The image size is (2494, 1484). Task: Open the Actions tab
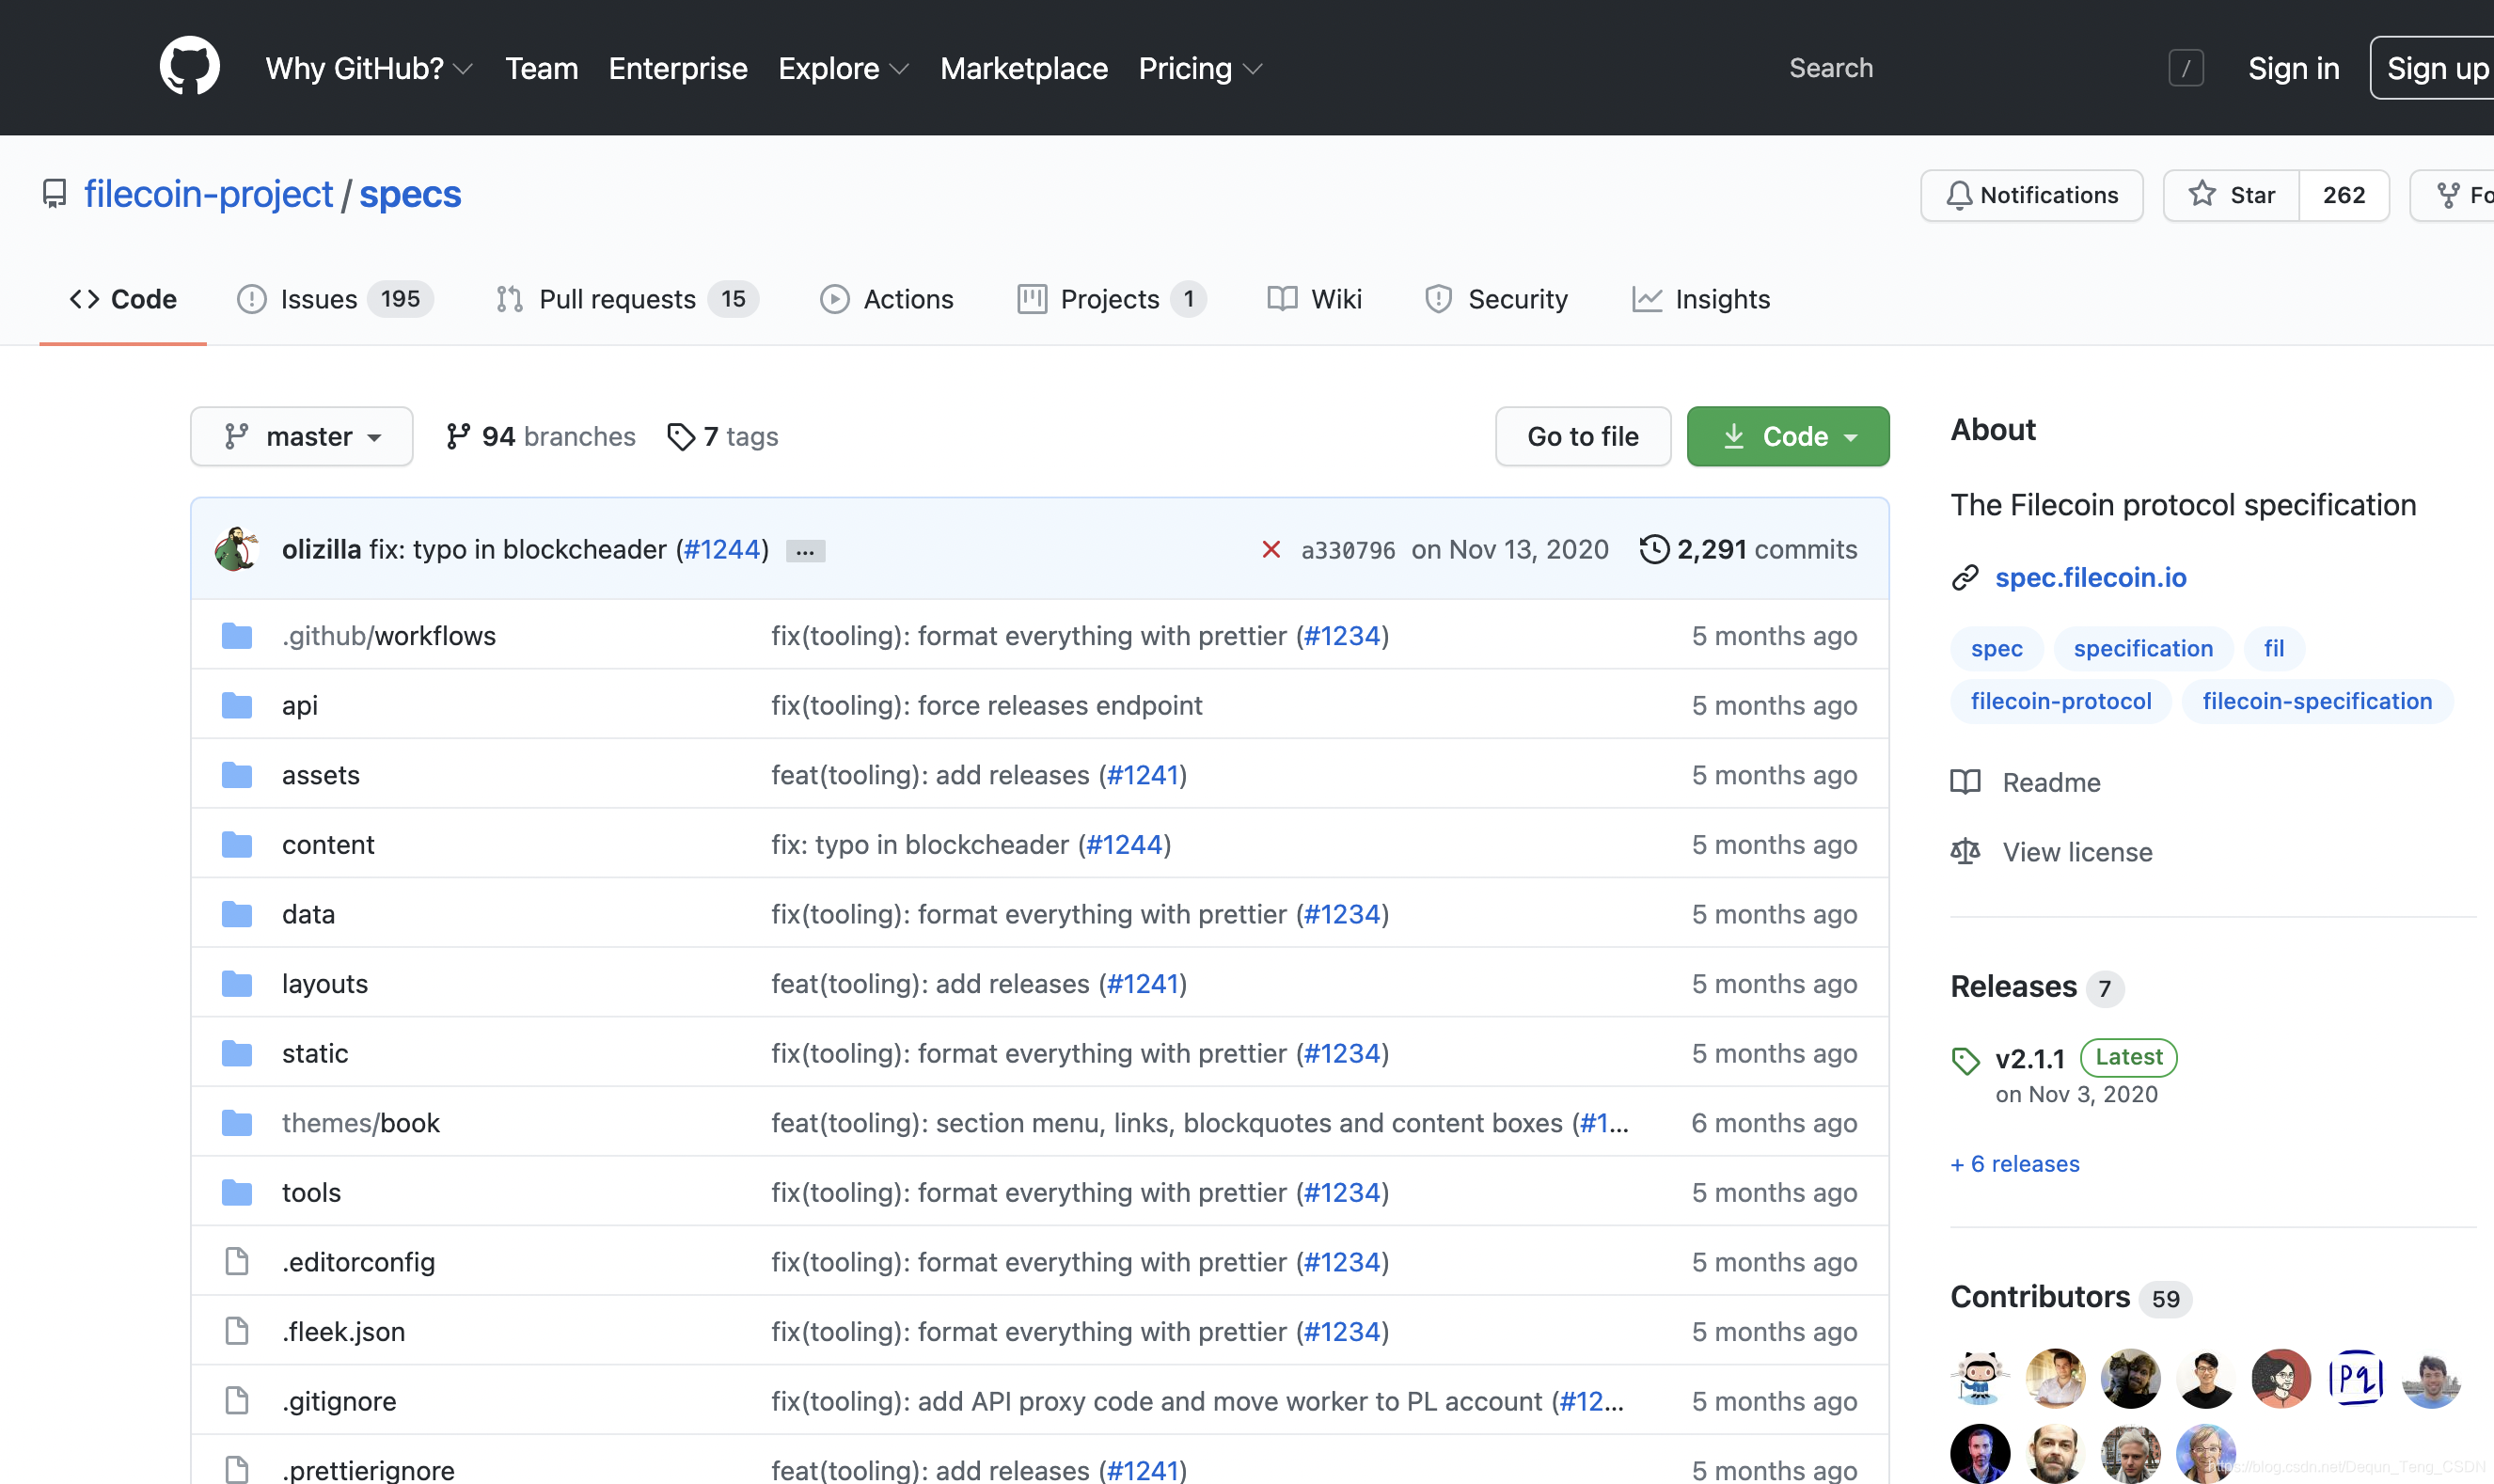pyautogui.click(x=887, y=299)
